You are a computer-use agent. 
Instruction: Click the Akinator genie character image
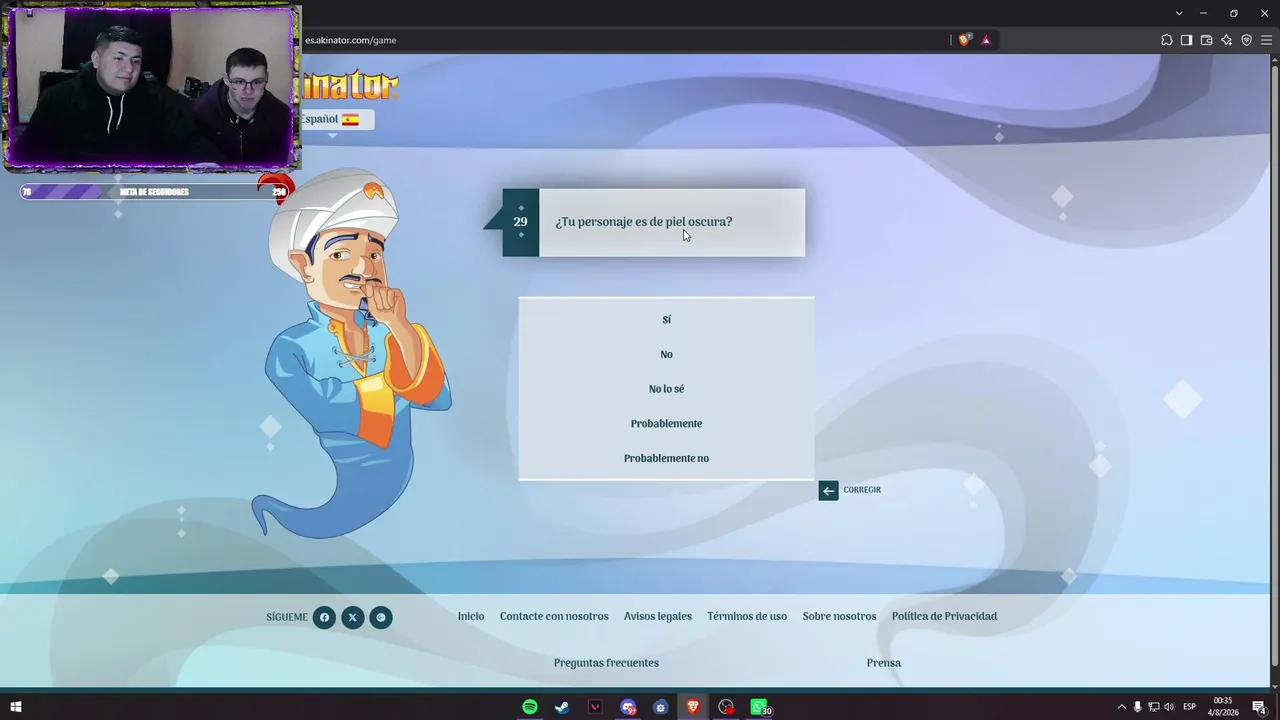click(x=350, y=352)
